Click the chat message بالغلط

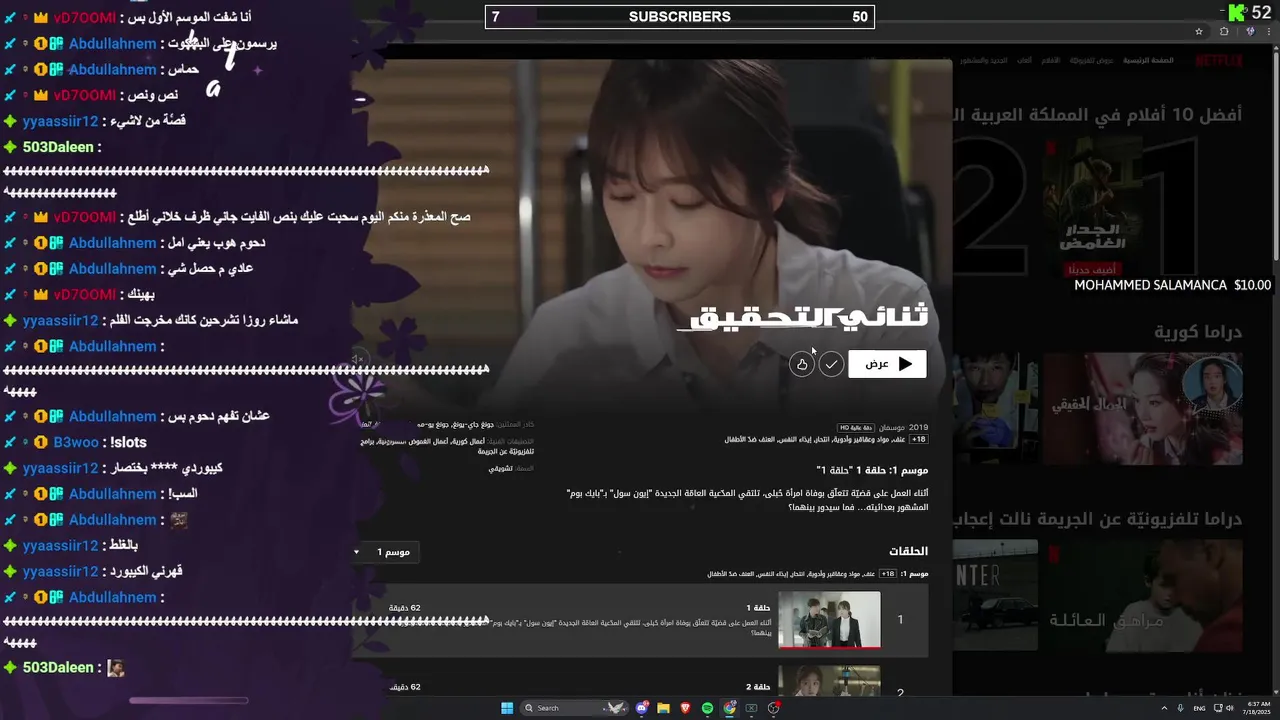[123, 546]
